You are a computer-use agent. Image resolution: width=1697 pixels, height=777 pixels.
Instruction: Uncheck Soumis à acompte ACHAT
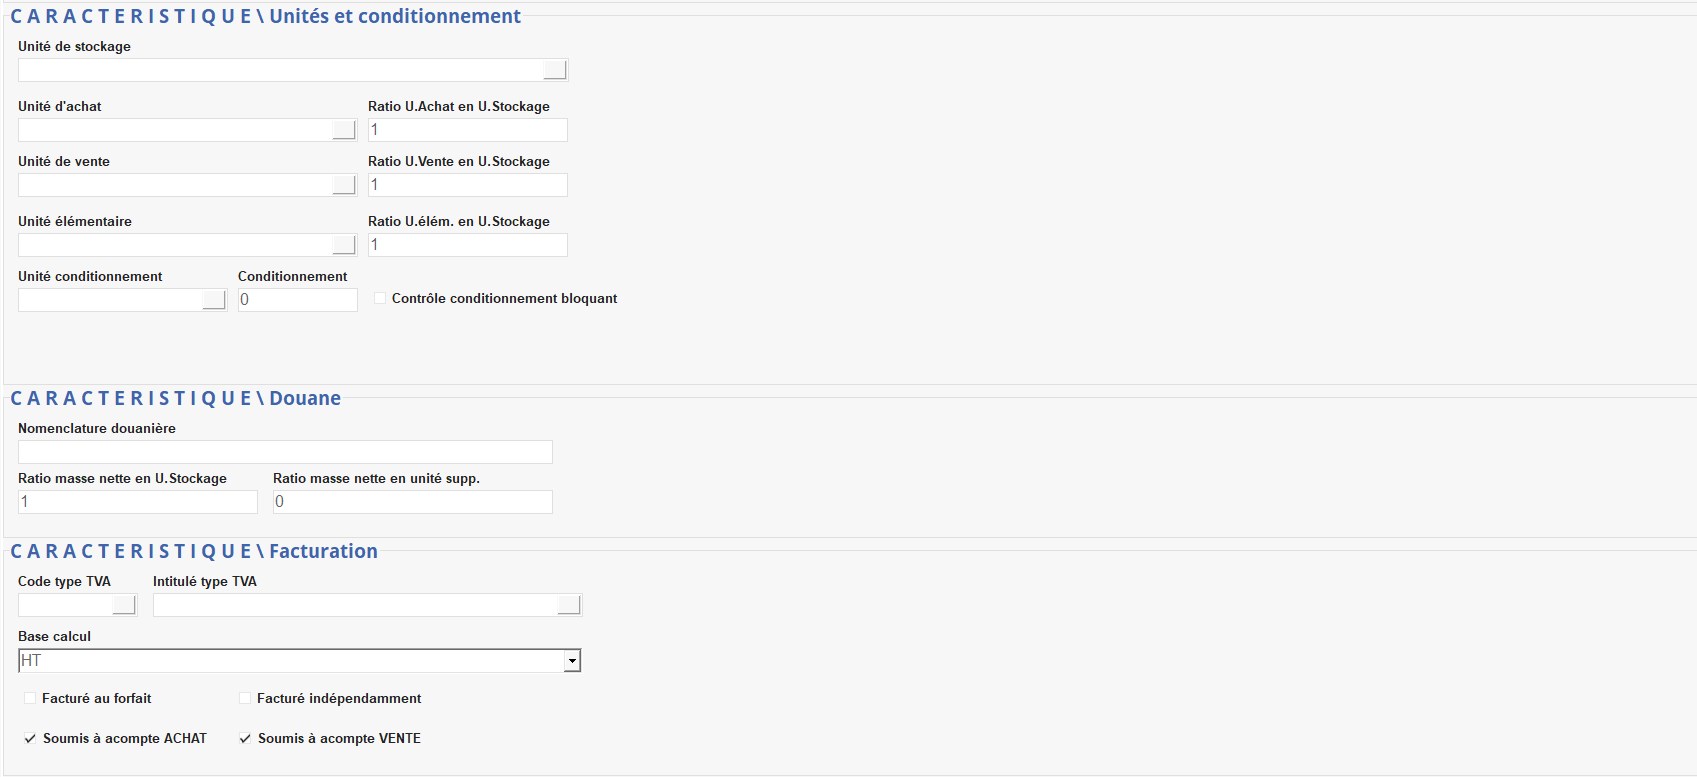pos(30,738)
